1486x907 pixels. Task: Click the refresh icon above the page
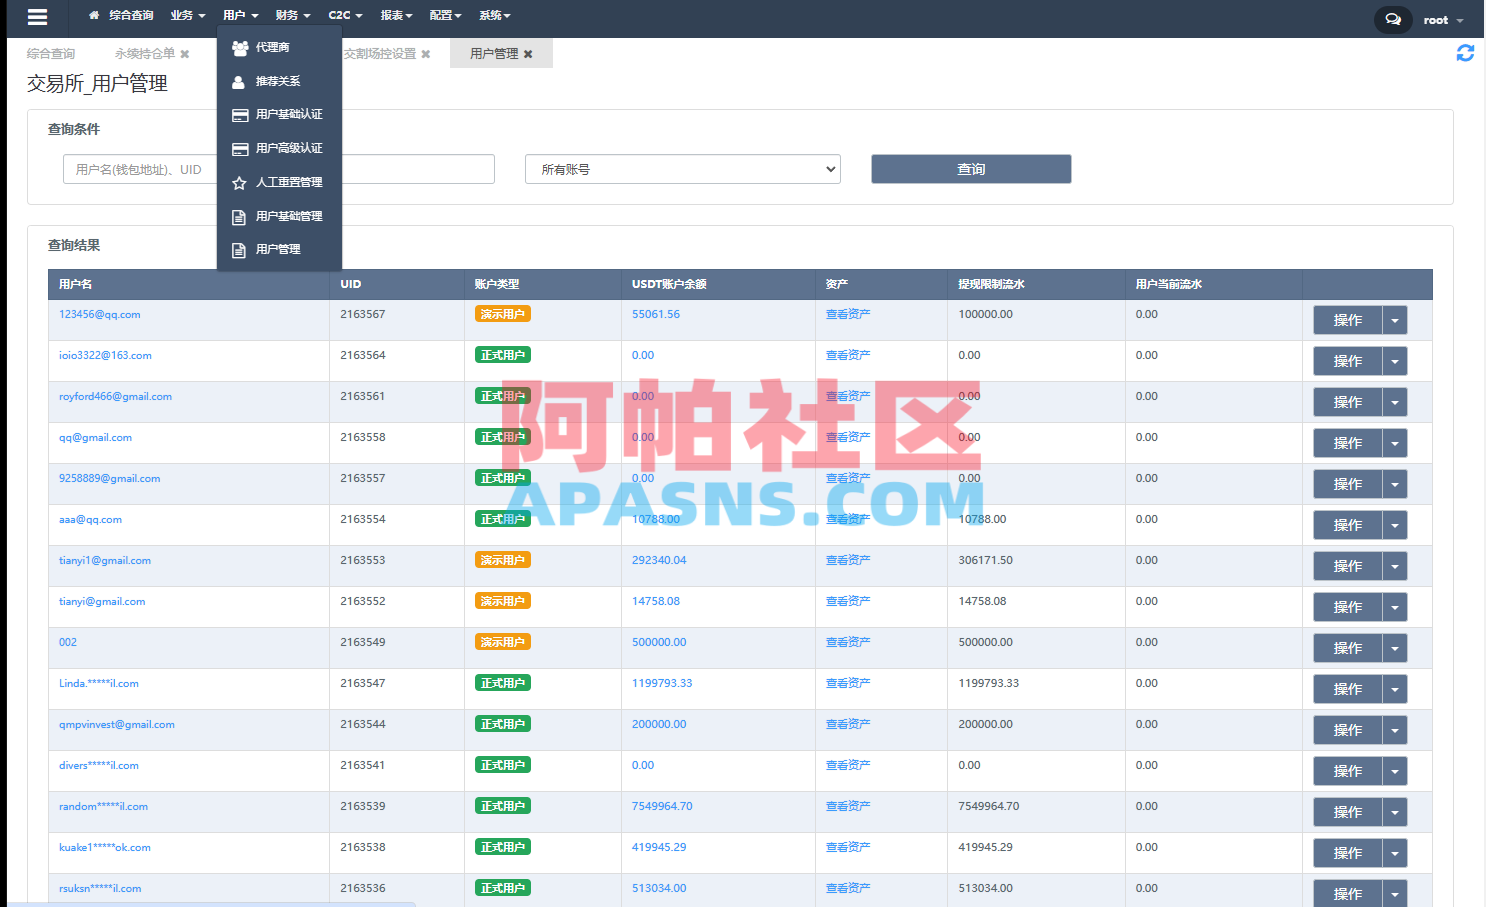pyautogui.click(x=1464, y=54)
